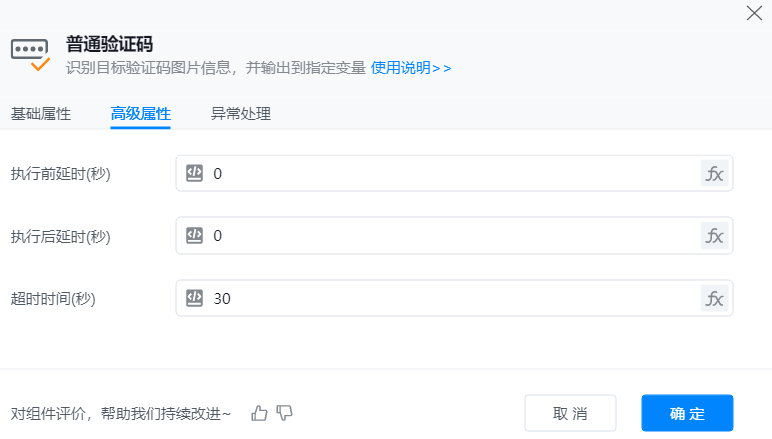Screen dimensions: 772x439
Task: Close the 普通验证码 dialog
Action: point(755,13)
